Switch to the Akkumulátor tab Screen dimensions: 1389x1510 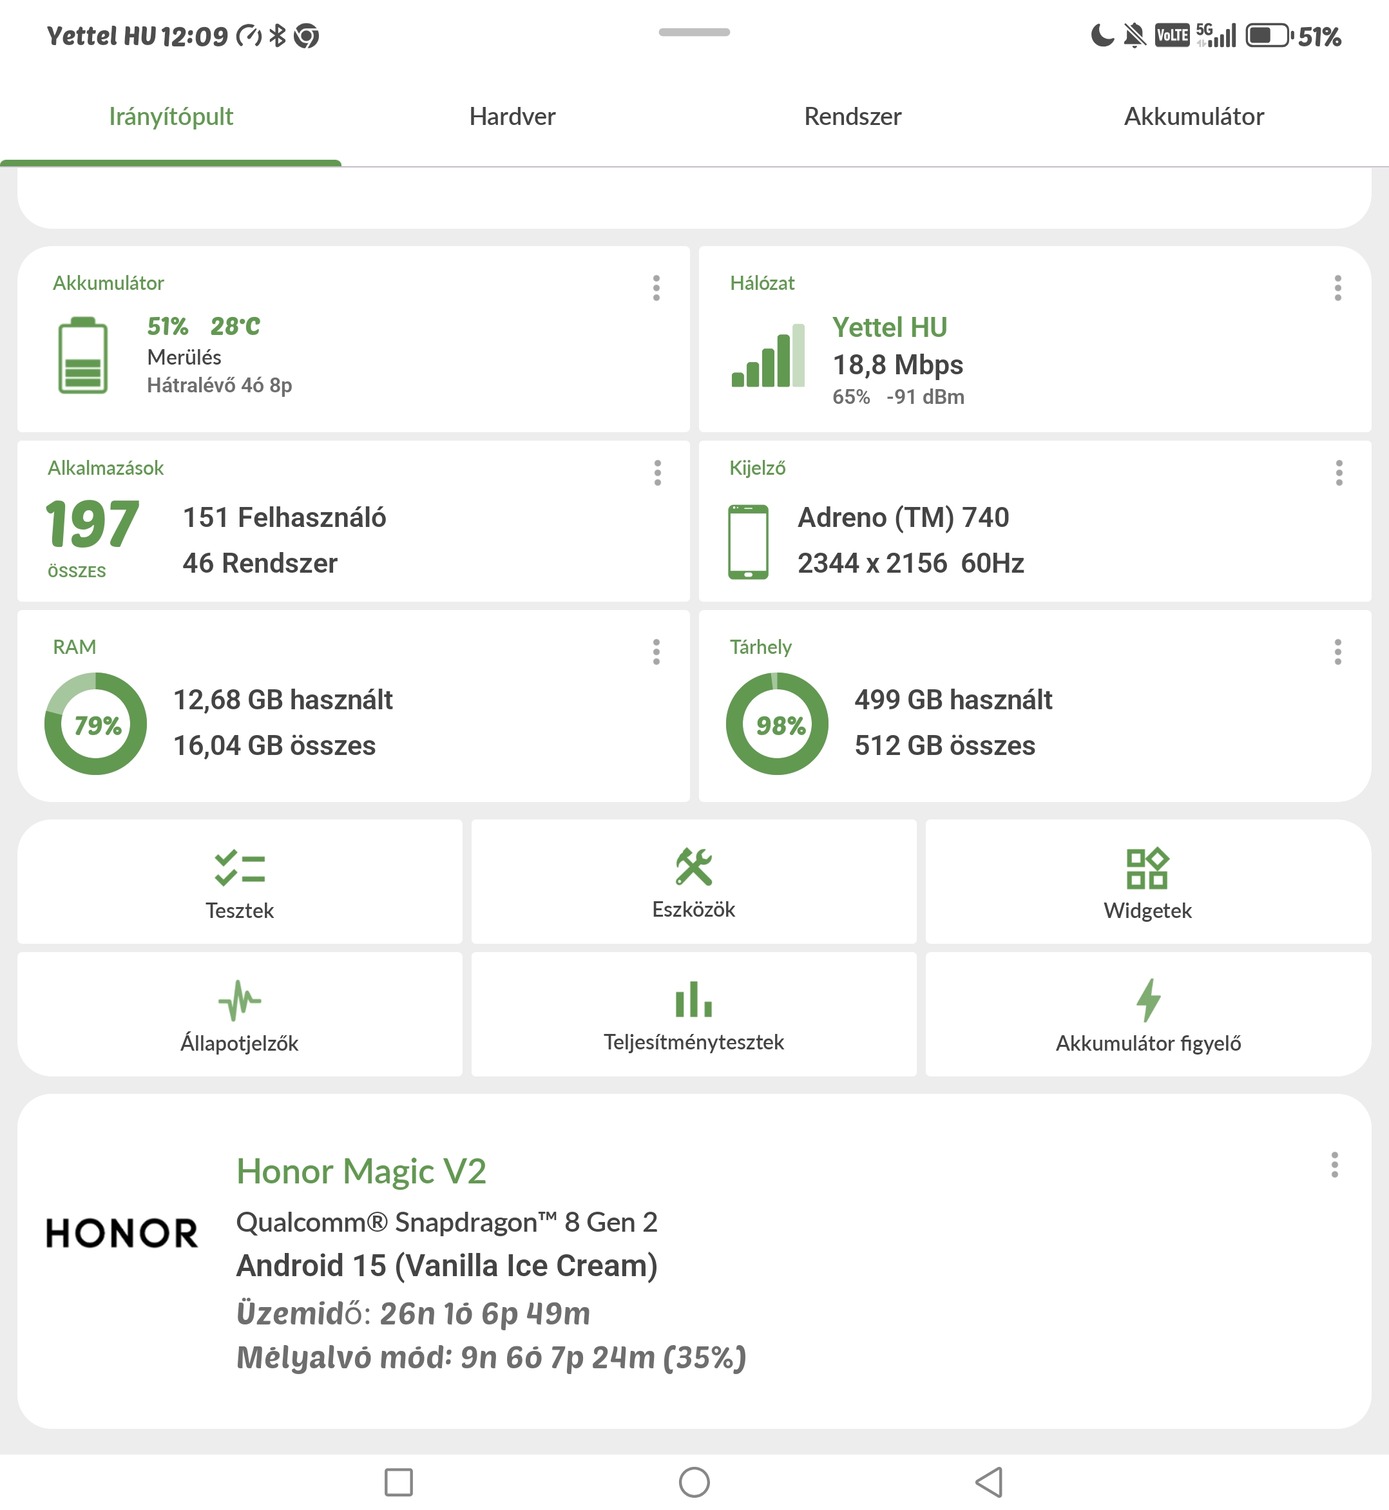coord(1194,117)
